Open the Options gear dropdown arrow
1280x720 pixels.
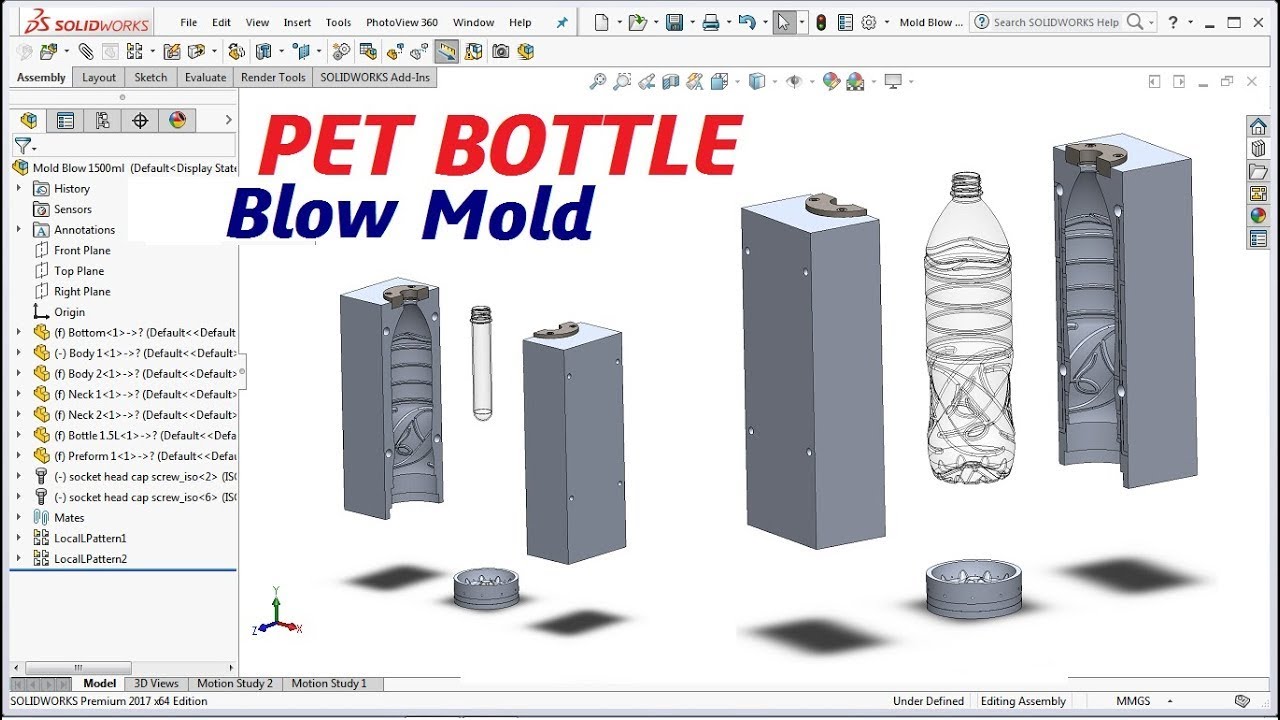pos(887,22)
